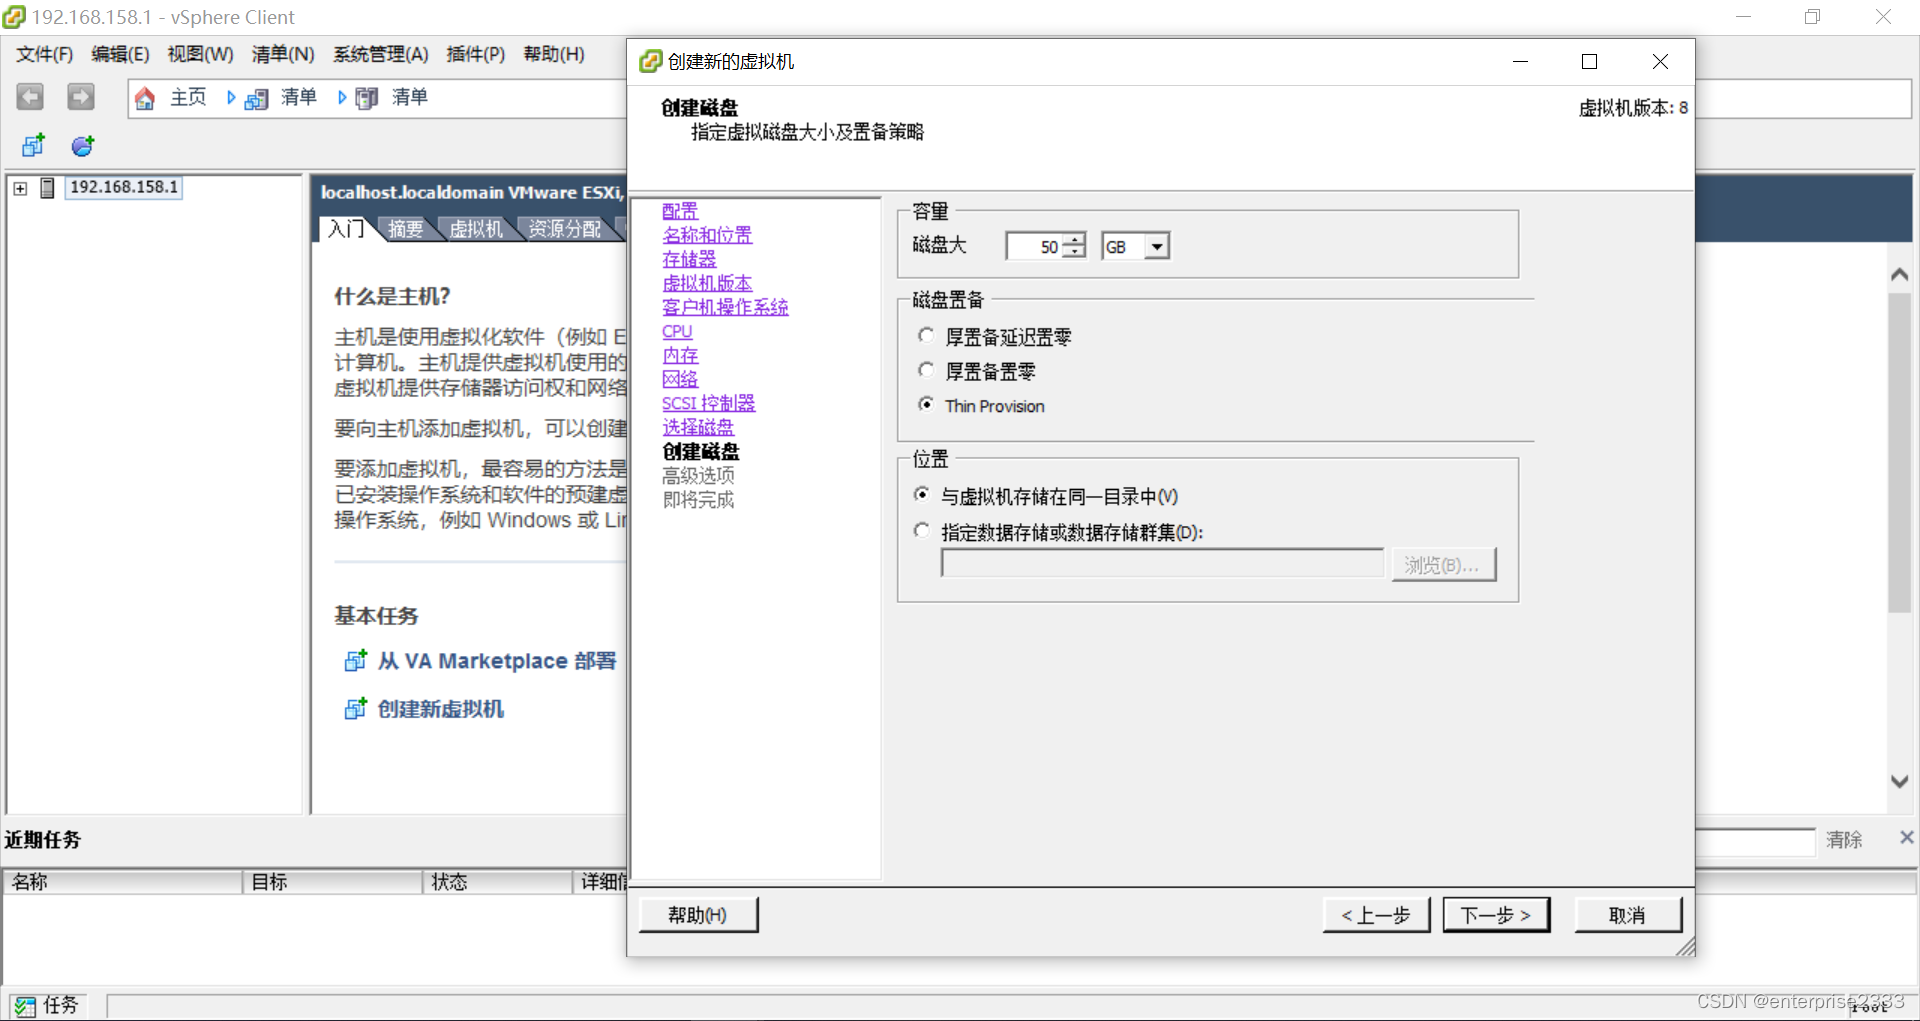Click the 从 VA Marketplace 部署 link

[x=497, y=661]
